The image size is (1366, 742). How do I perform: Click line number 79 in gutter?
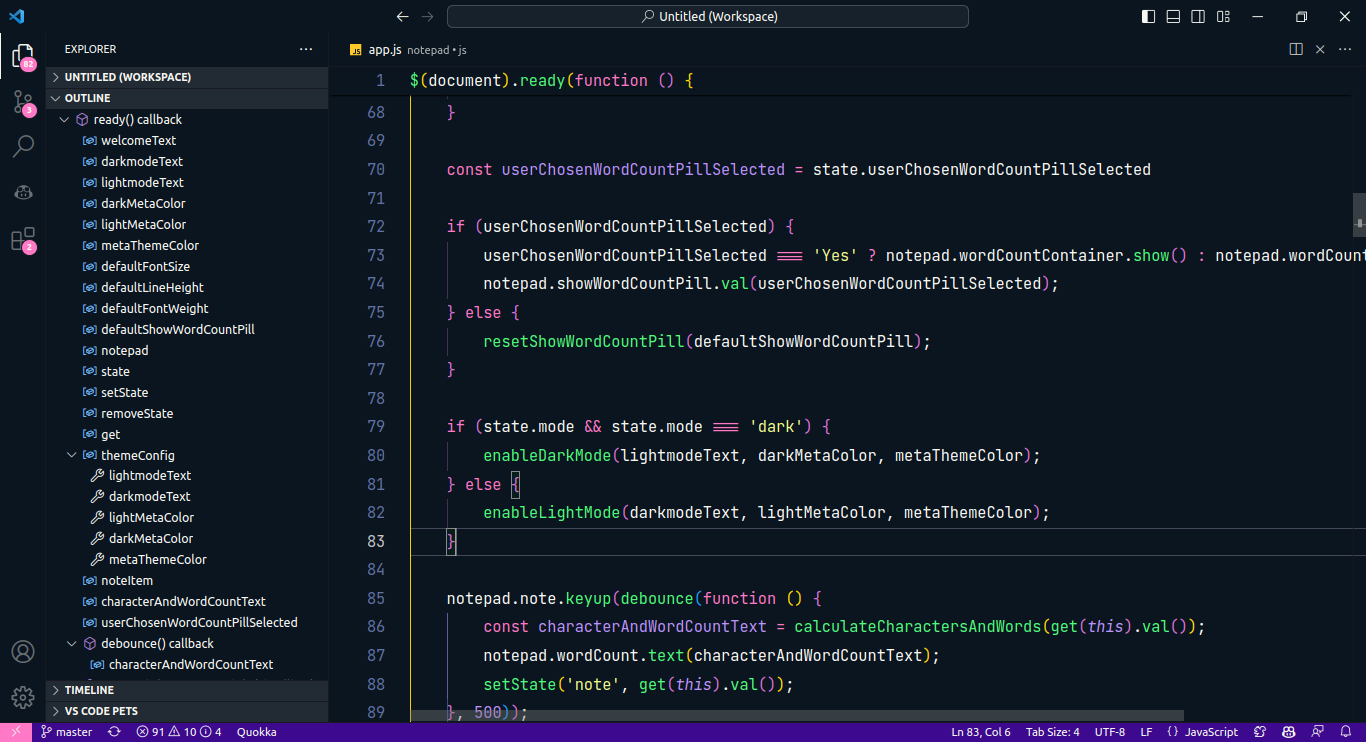(x=376, y=426)
